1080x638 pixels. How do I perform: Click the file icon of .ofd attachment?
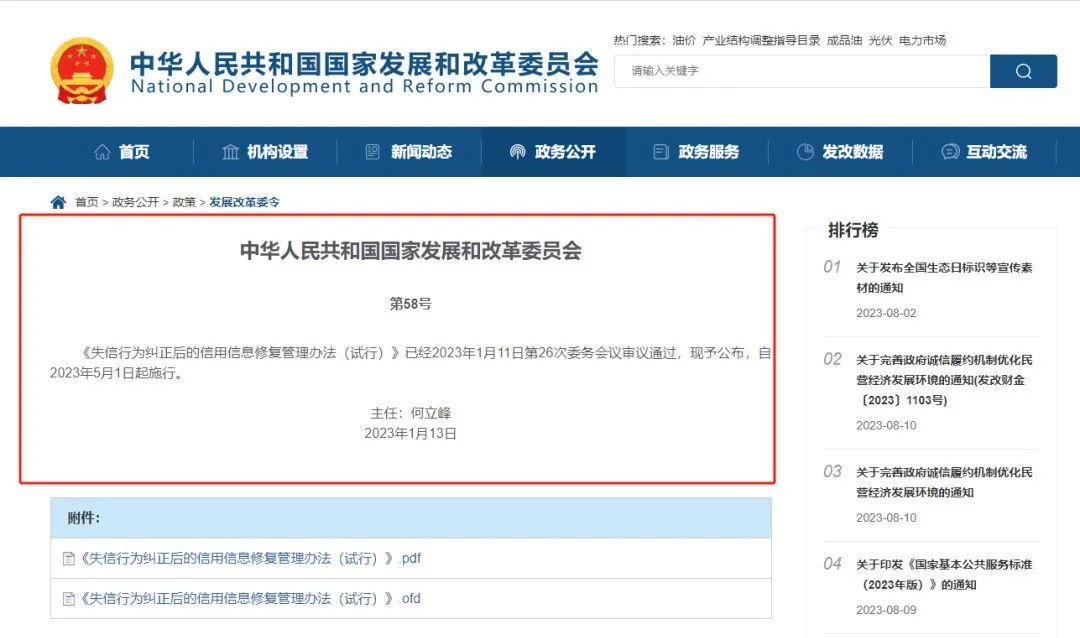click(x=68, y=599)
